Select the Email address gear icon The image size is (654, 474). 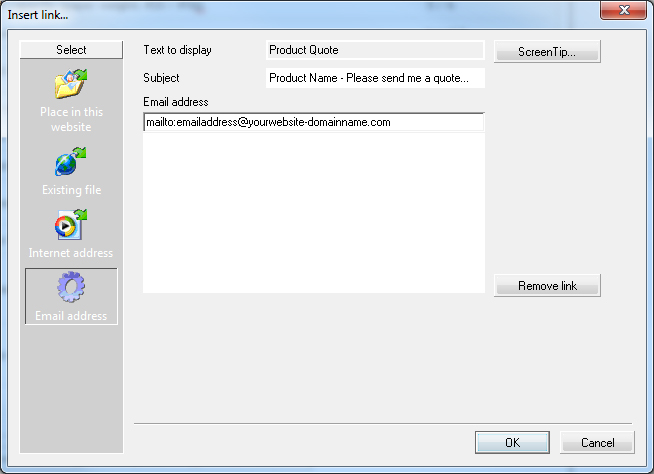71,287
